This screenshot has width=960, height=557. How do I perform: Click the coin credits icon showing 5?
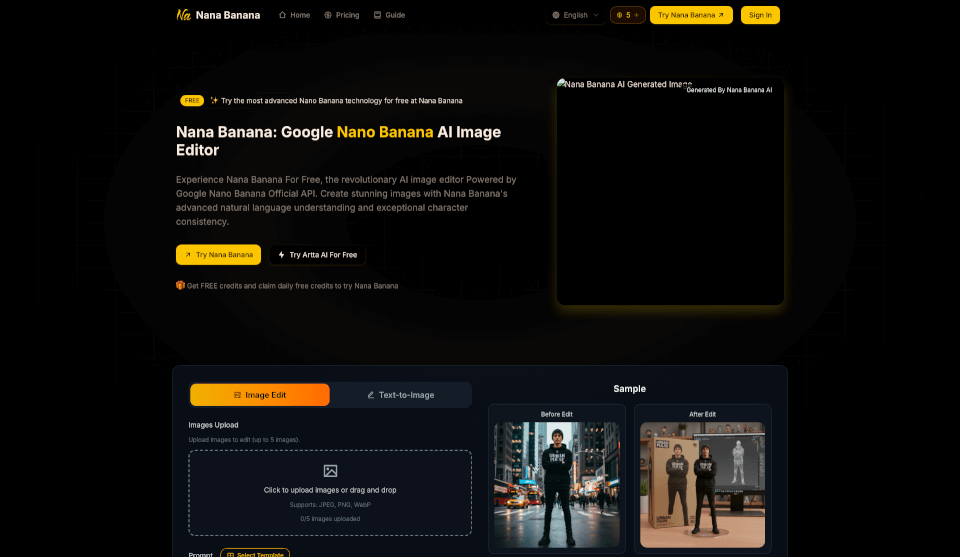click(x=619, y=15)
